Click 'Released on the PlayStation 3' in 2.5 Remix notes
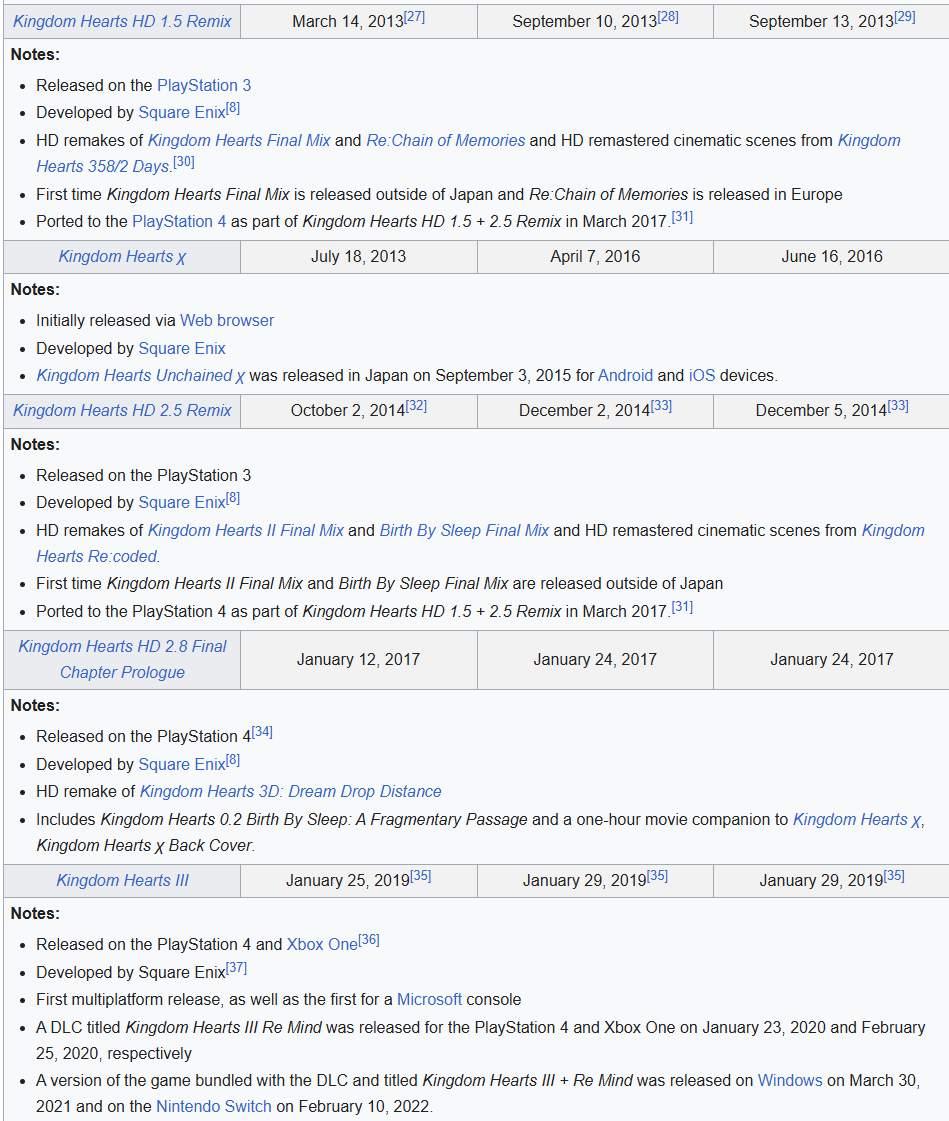Image resolution: width=949 pixels, height=1121 pixels. 144,476
